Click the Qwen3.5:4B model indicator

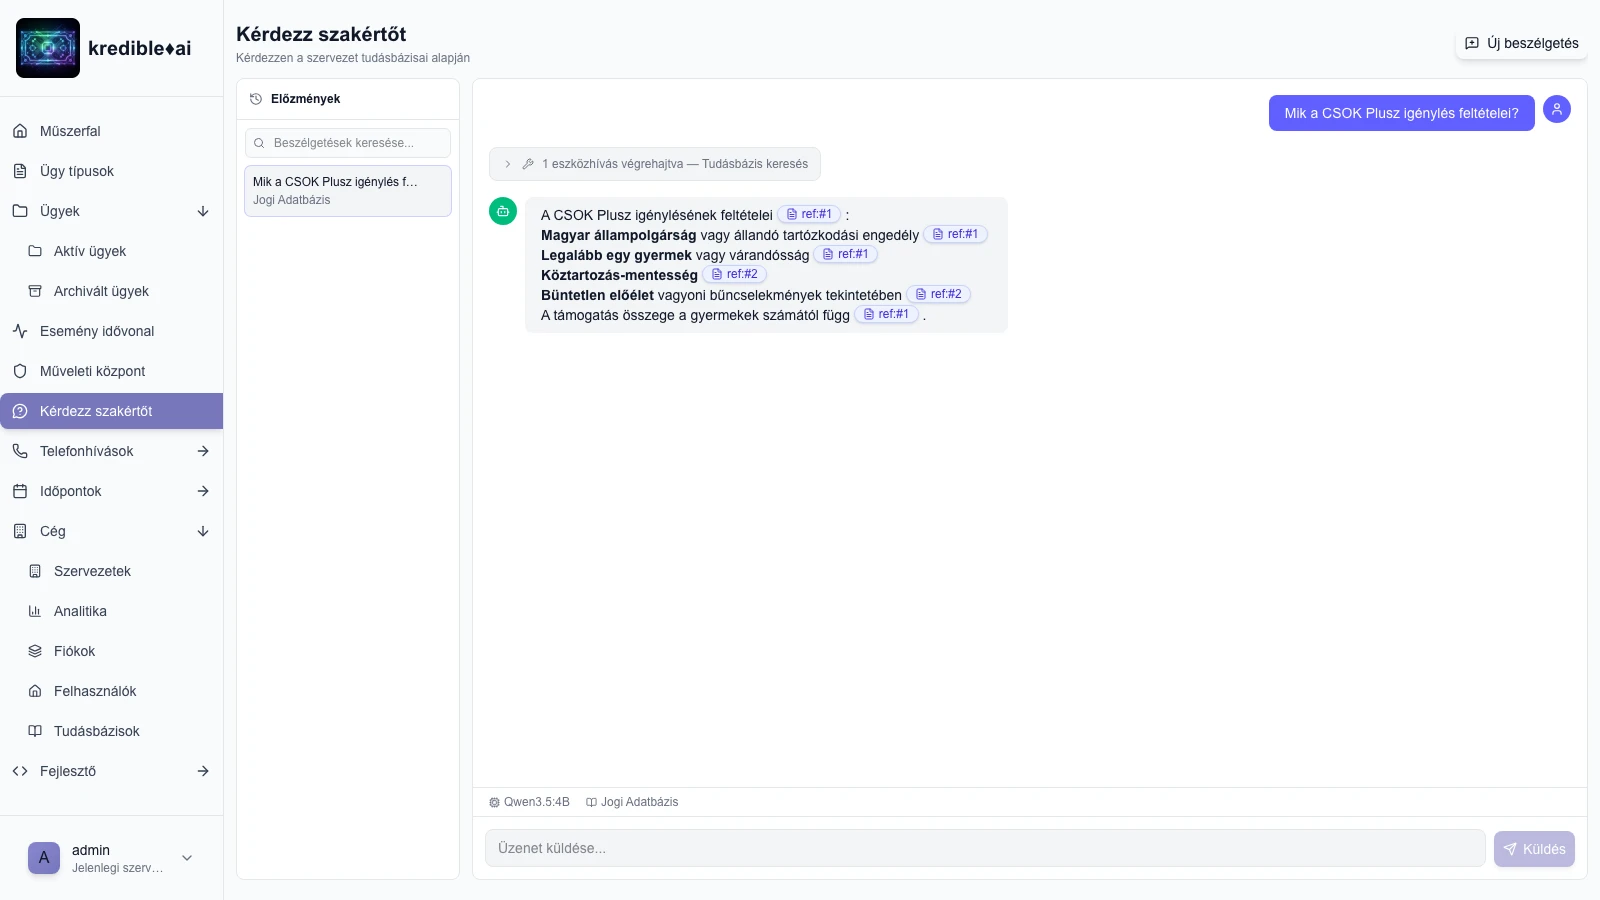529,802
